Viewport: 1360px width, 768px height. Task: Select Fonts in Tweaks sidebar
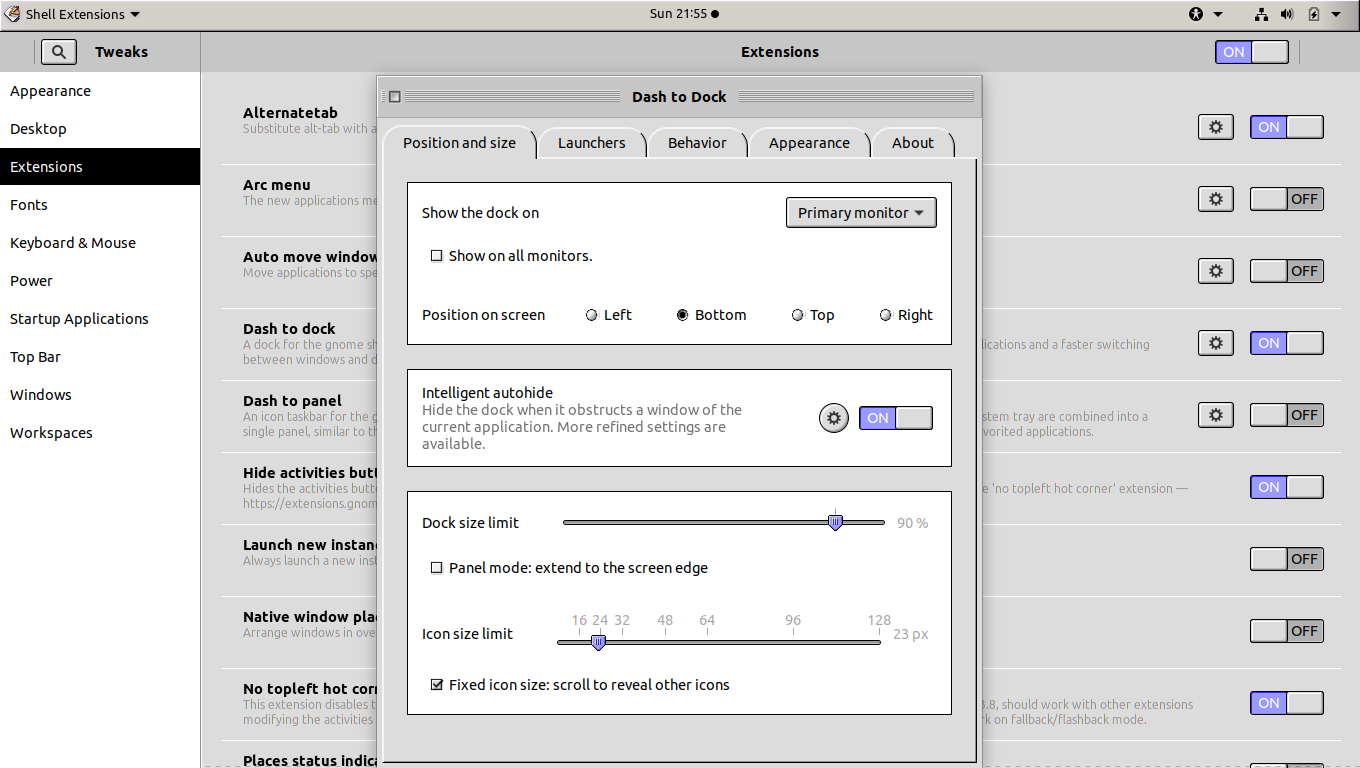100,205
